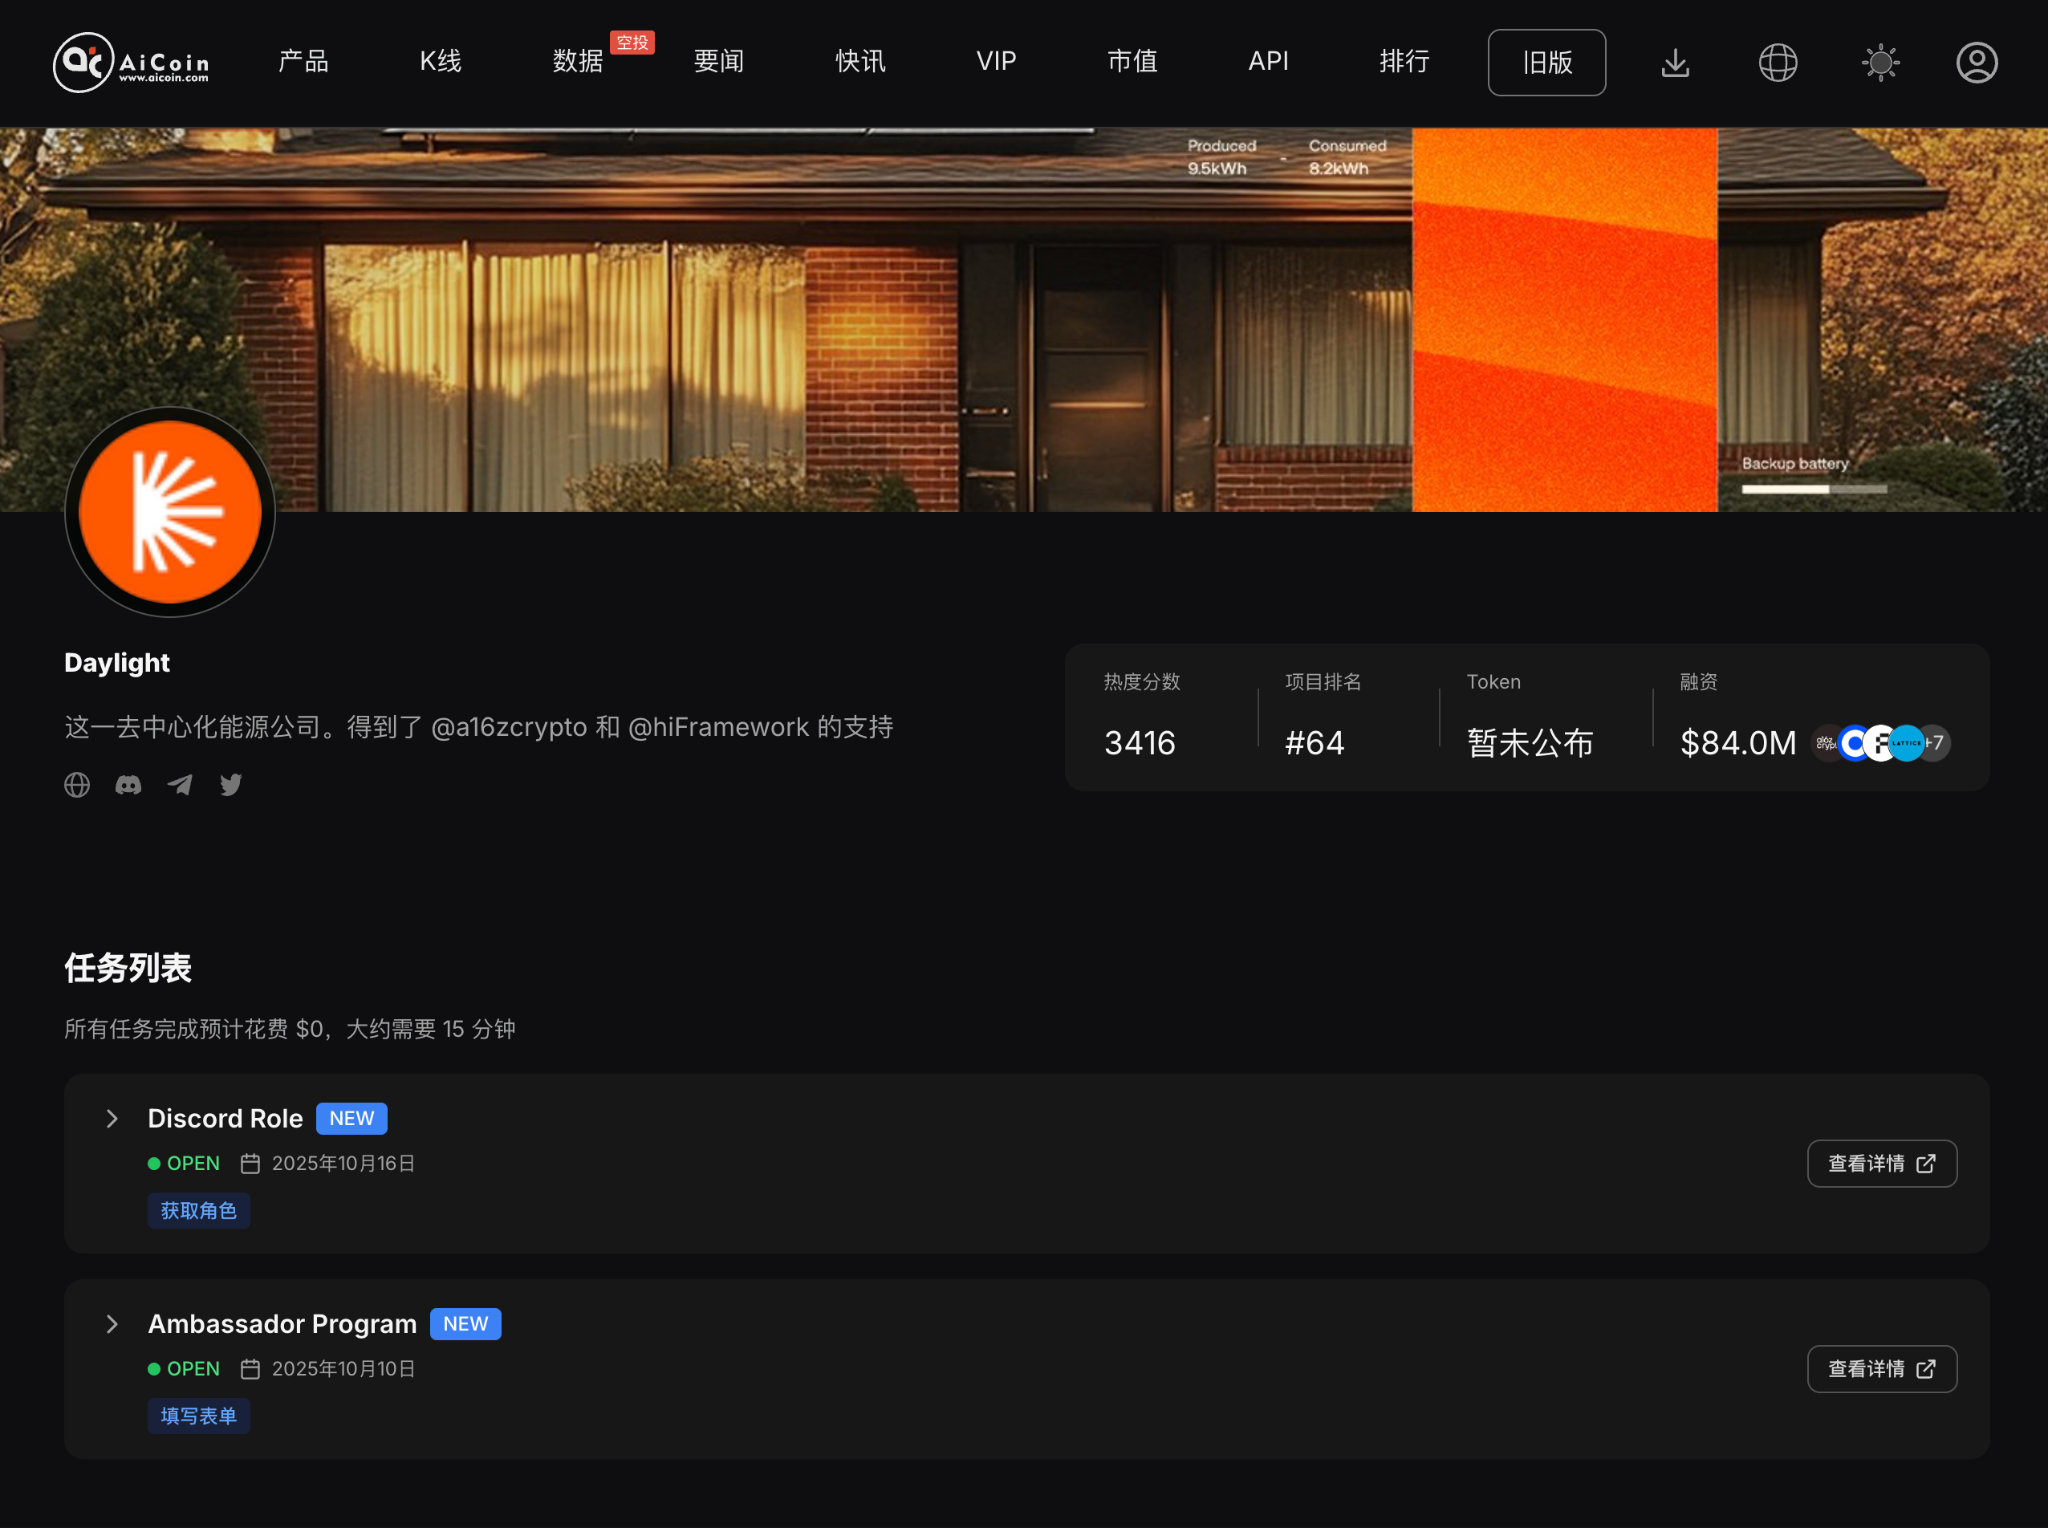
Task: Switch to 旧版 old version
Action: [x=1546, y=63]
